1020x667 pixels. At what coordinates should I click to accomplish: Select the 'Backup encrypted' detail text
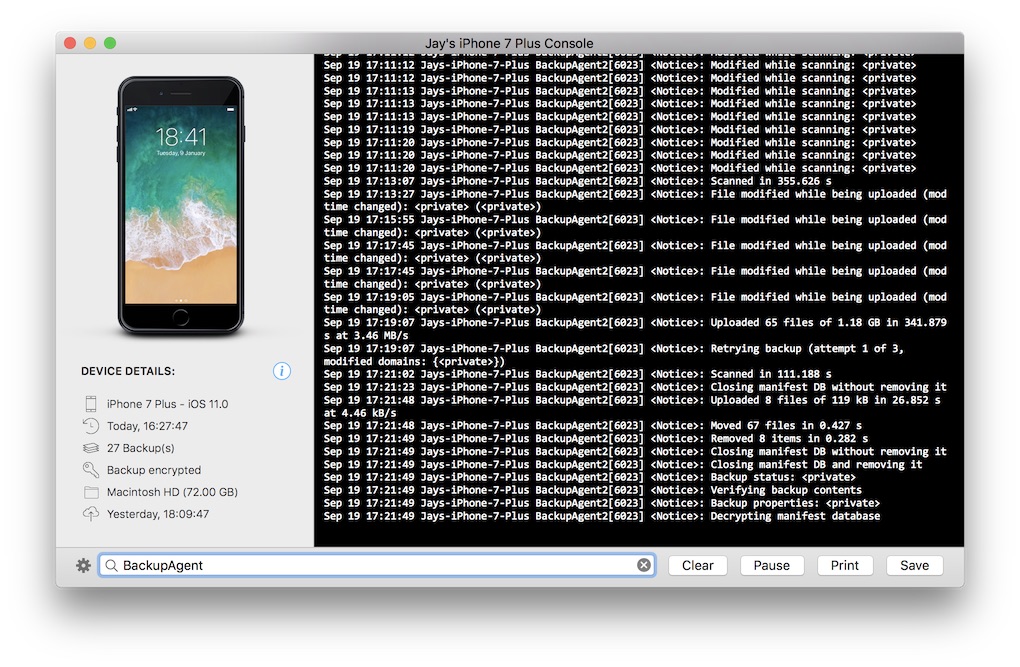pos(154,470)
